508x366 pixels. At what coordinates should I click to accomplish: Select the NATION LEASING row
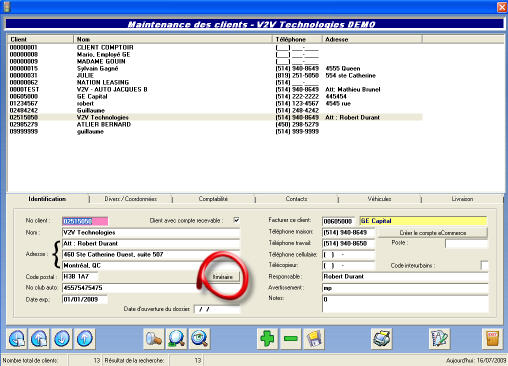(x=215, y=82)
